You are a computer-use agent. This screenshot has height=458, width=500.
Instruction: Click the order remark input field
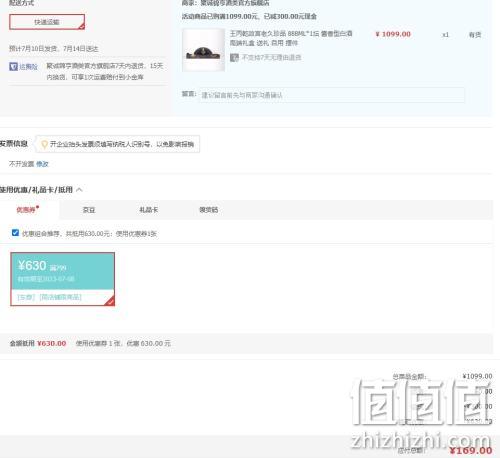[x=332, y=95]
